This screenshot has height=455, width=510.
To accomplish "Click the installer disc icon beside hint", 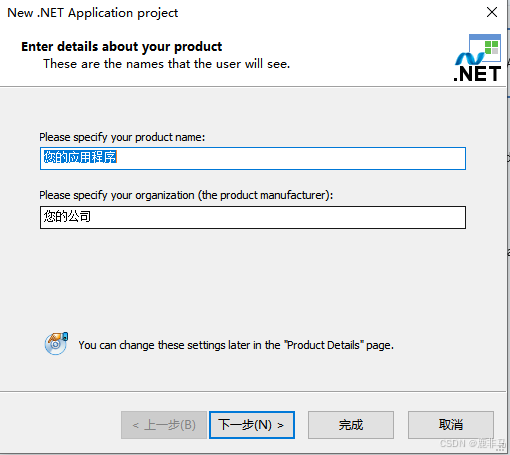I will 56,344.
